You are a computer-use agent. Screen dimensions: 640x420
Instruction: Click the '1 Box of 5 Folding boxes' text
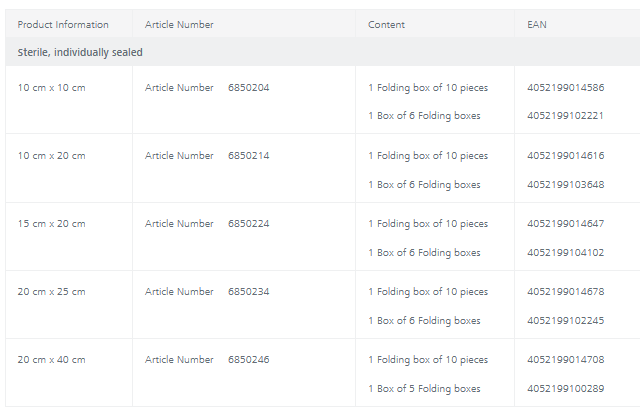424,389
